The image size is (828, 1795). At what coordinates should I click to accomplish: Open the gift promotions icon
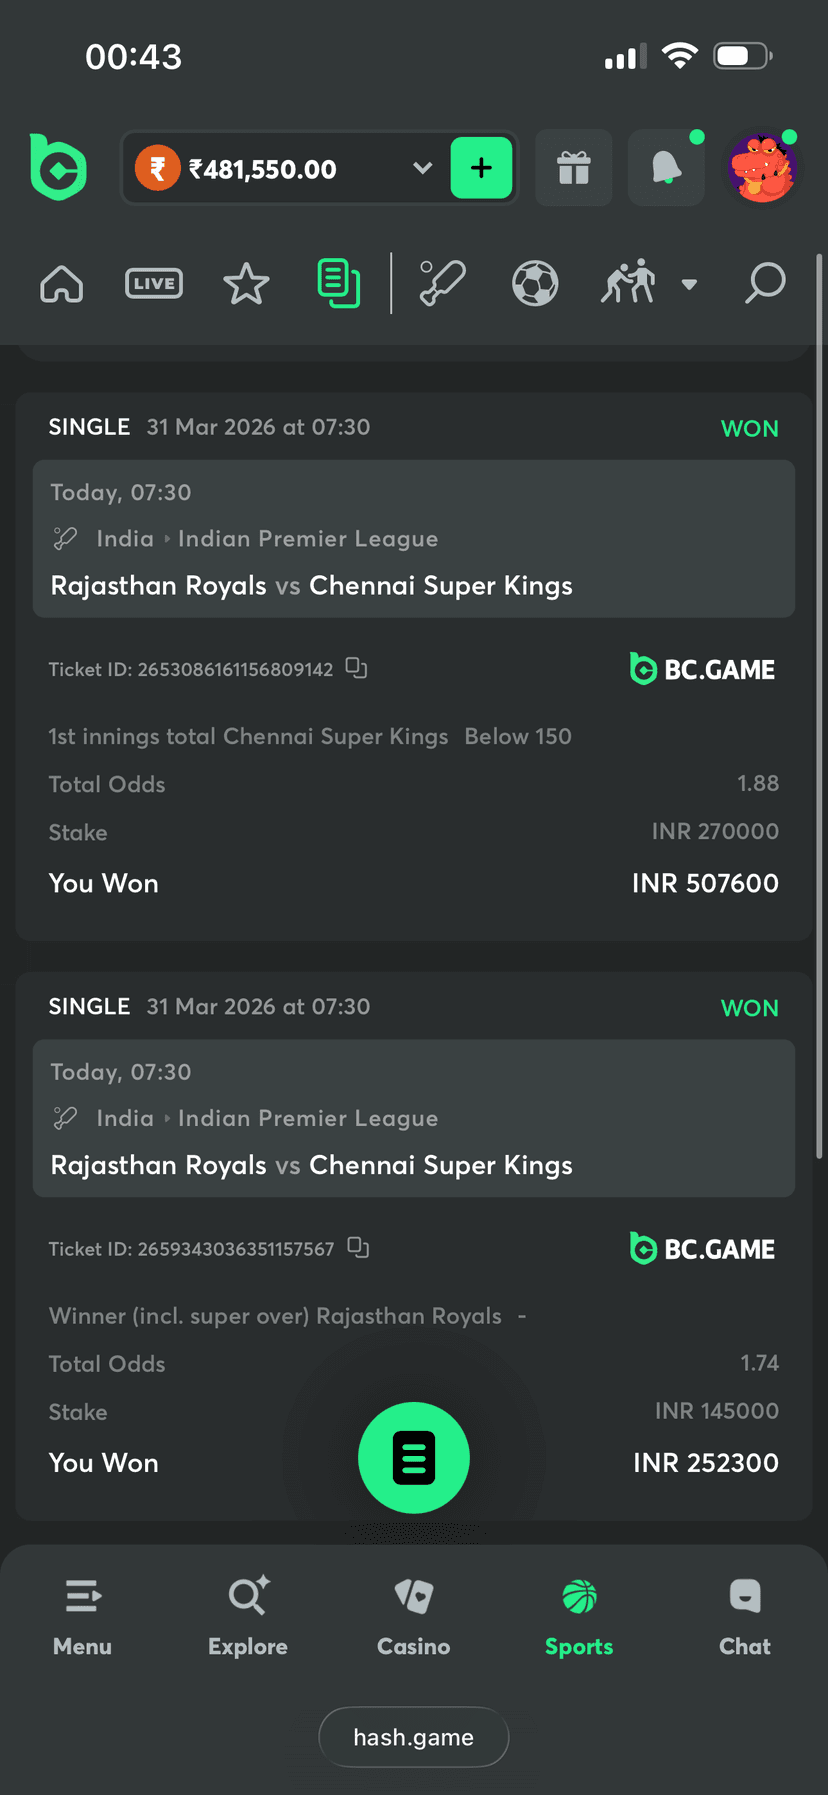[x=573, y=168]
